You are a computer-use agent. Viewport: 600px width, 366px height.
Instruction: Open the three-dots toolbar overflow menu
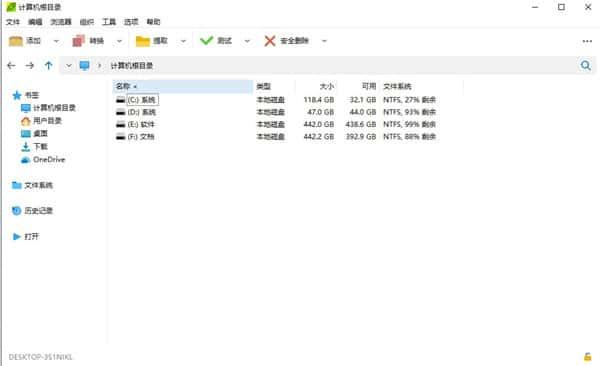click(x=587, y=41)
